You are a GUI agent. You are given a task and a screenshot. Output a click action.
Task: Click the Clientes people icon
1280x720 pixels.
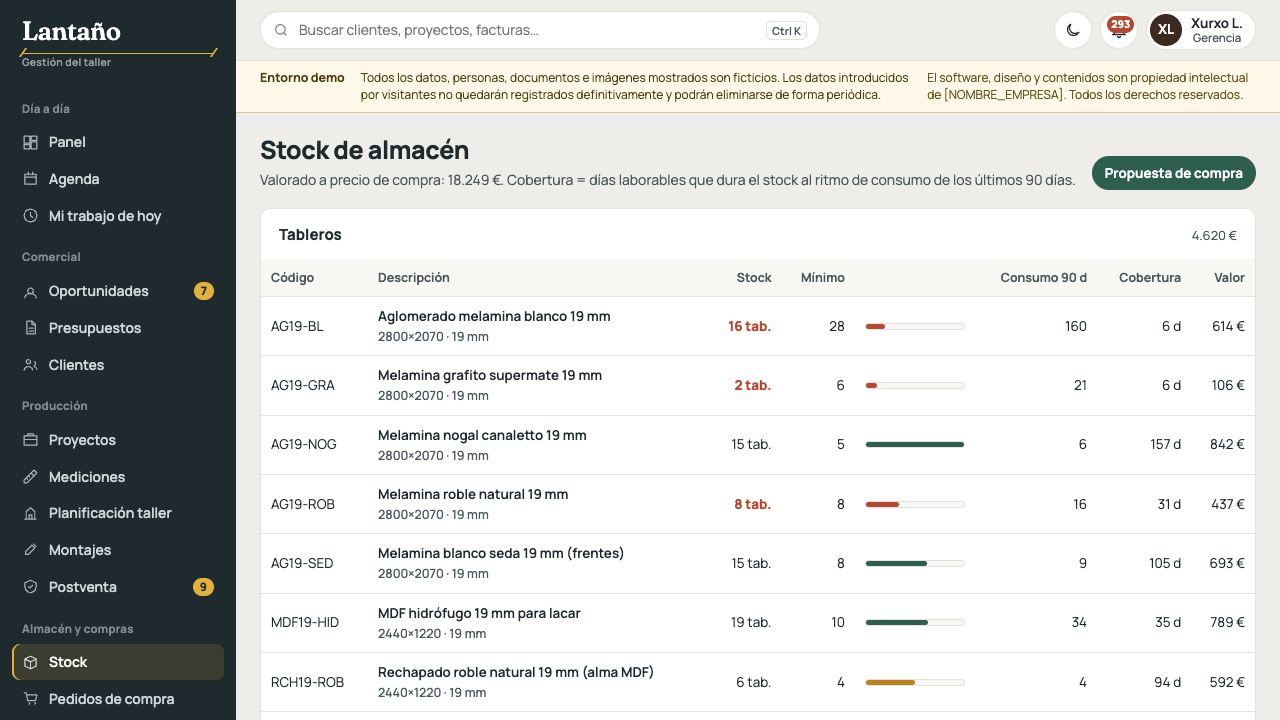30,365
